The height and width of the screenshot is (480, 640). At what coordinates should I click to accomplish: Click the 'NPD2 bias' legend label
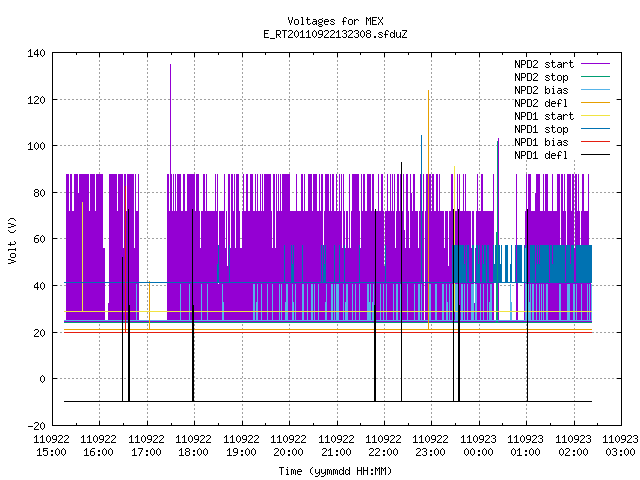pyautogui.click(x=541, y=90)
